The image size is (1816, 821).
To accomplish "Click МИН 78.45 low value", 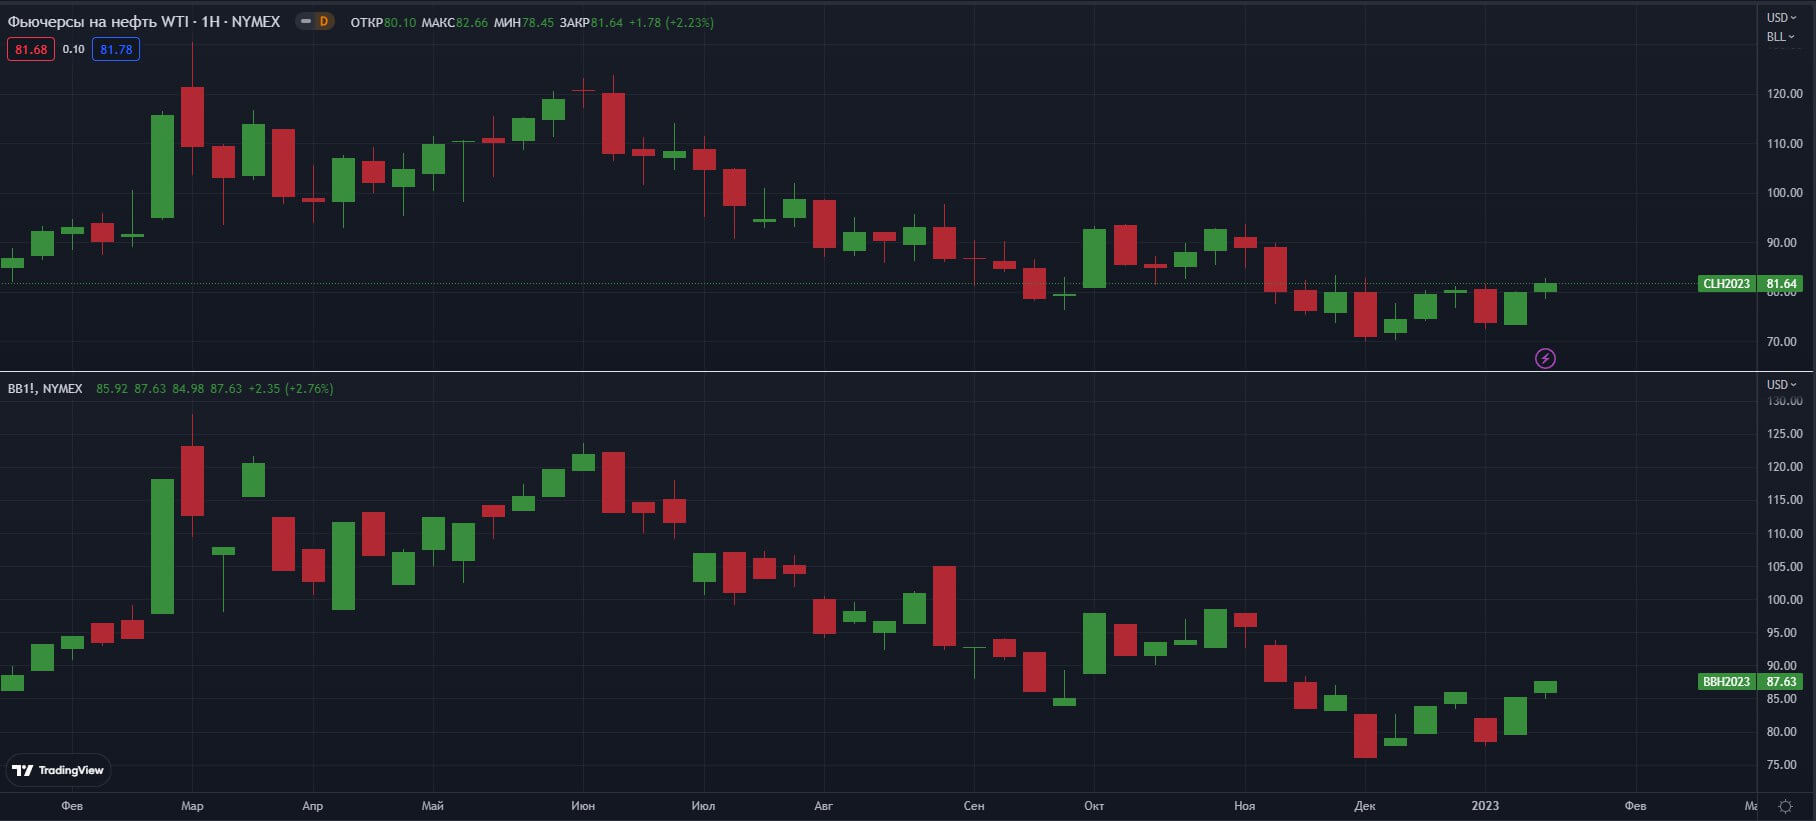I will tap(524, 22).
